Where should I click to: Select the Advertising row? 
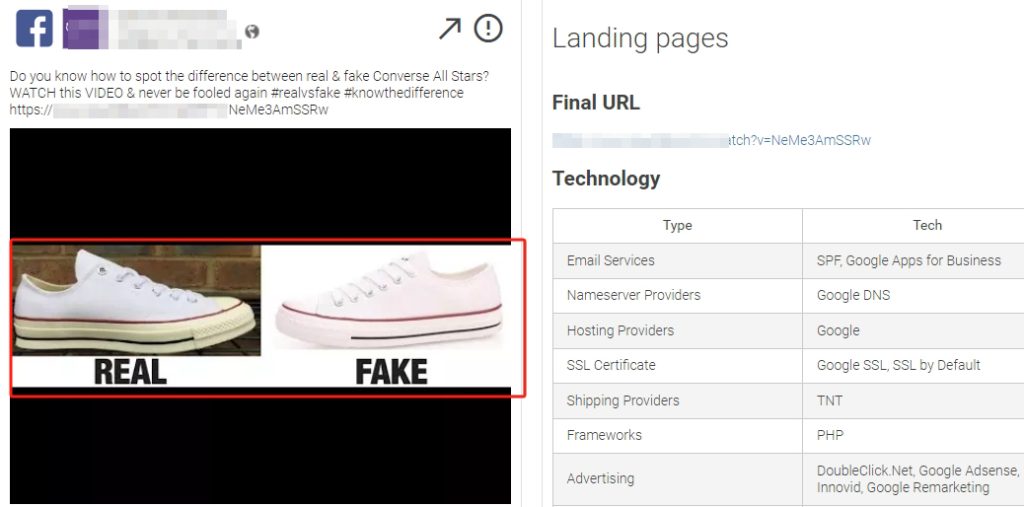pyautogui.click(x=600, y=478)
